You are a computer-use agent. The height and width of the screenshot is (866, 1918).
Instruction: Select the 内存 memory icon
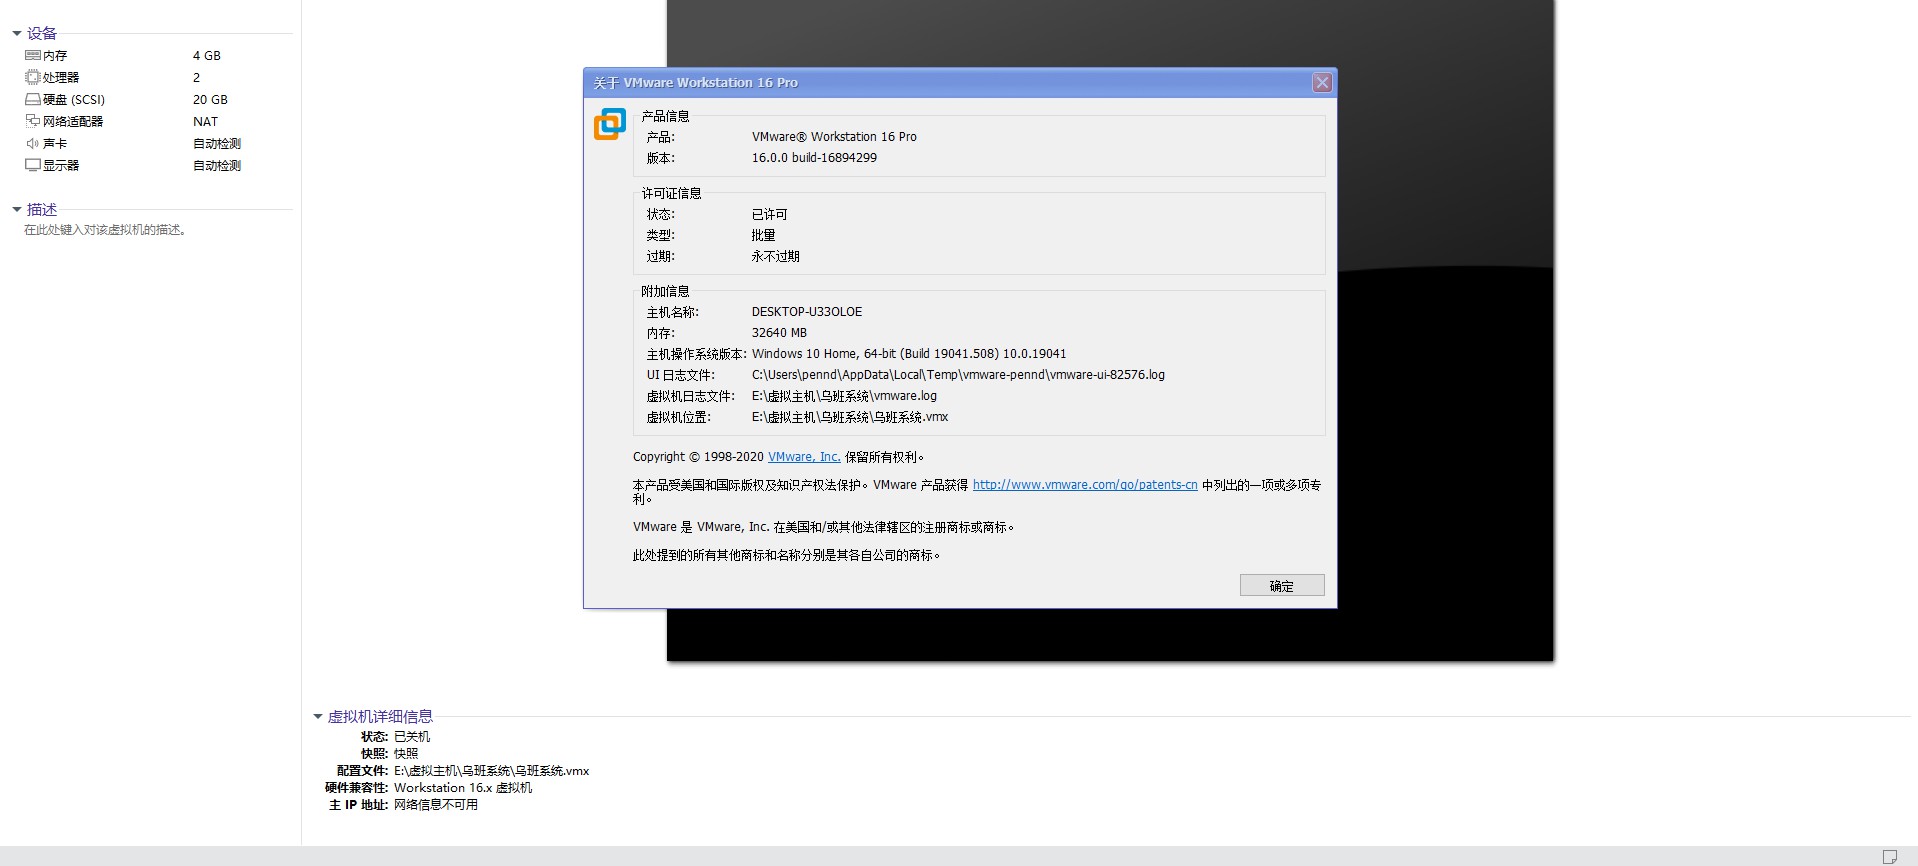(33, 56)
